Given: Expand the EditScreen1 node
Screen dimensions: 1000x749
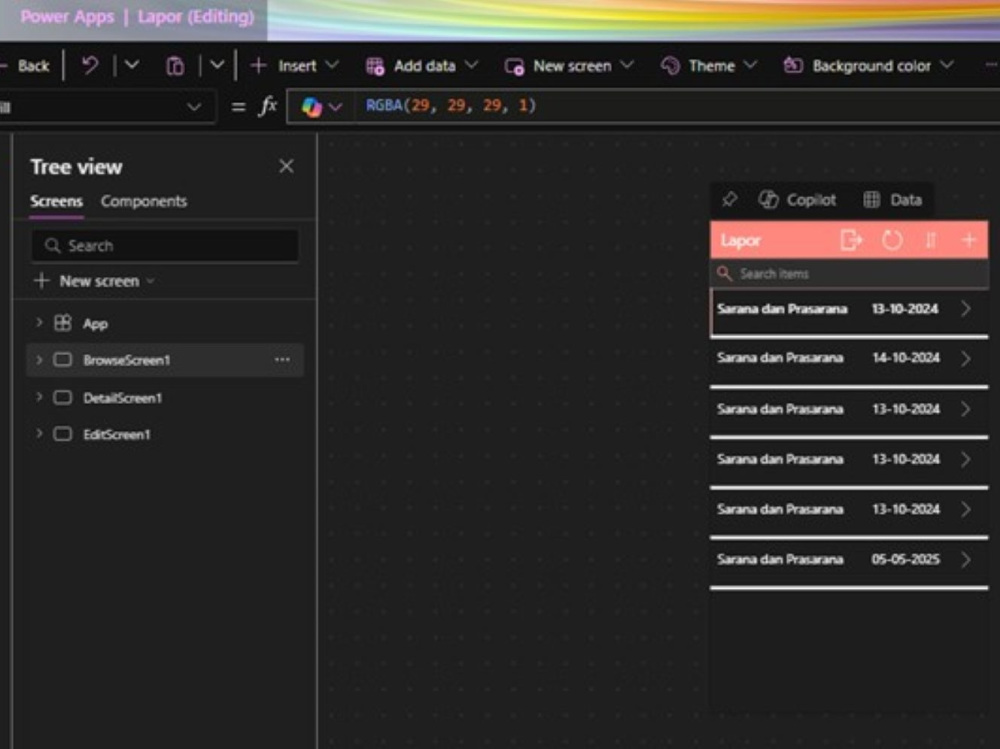Looking at the screenshot, I should [39, 433].
